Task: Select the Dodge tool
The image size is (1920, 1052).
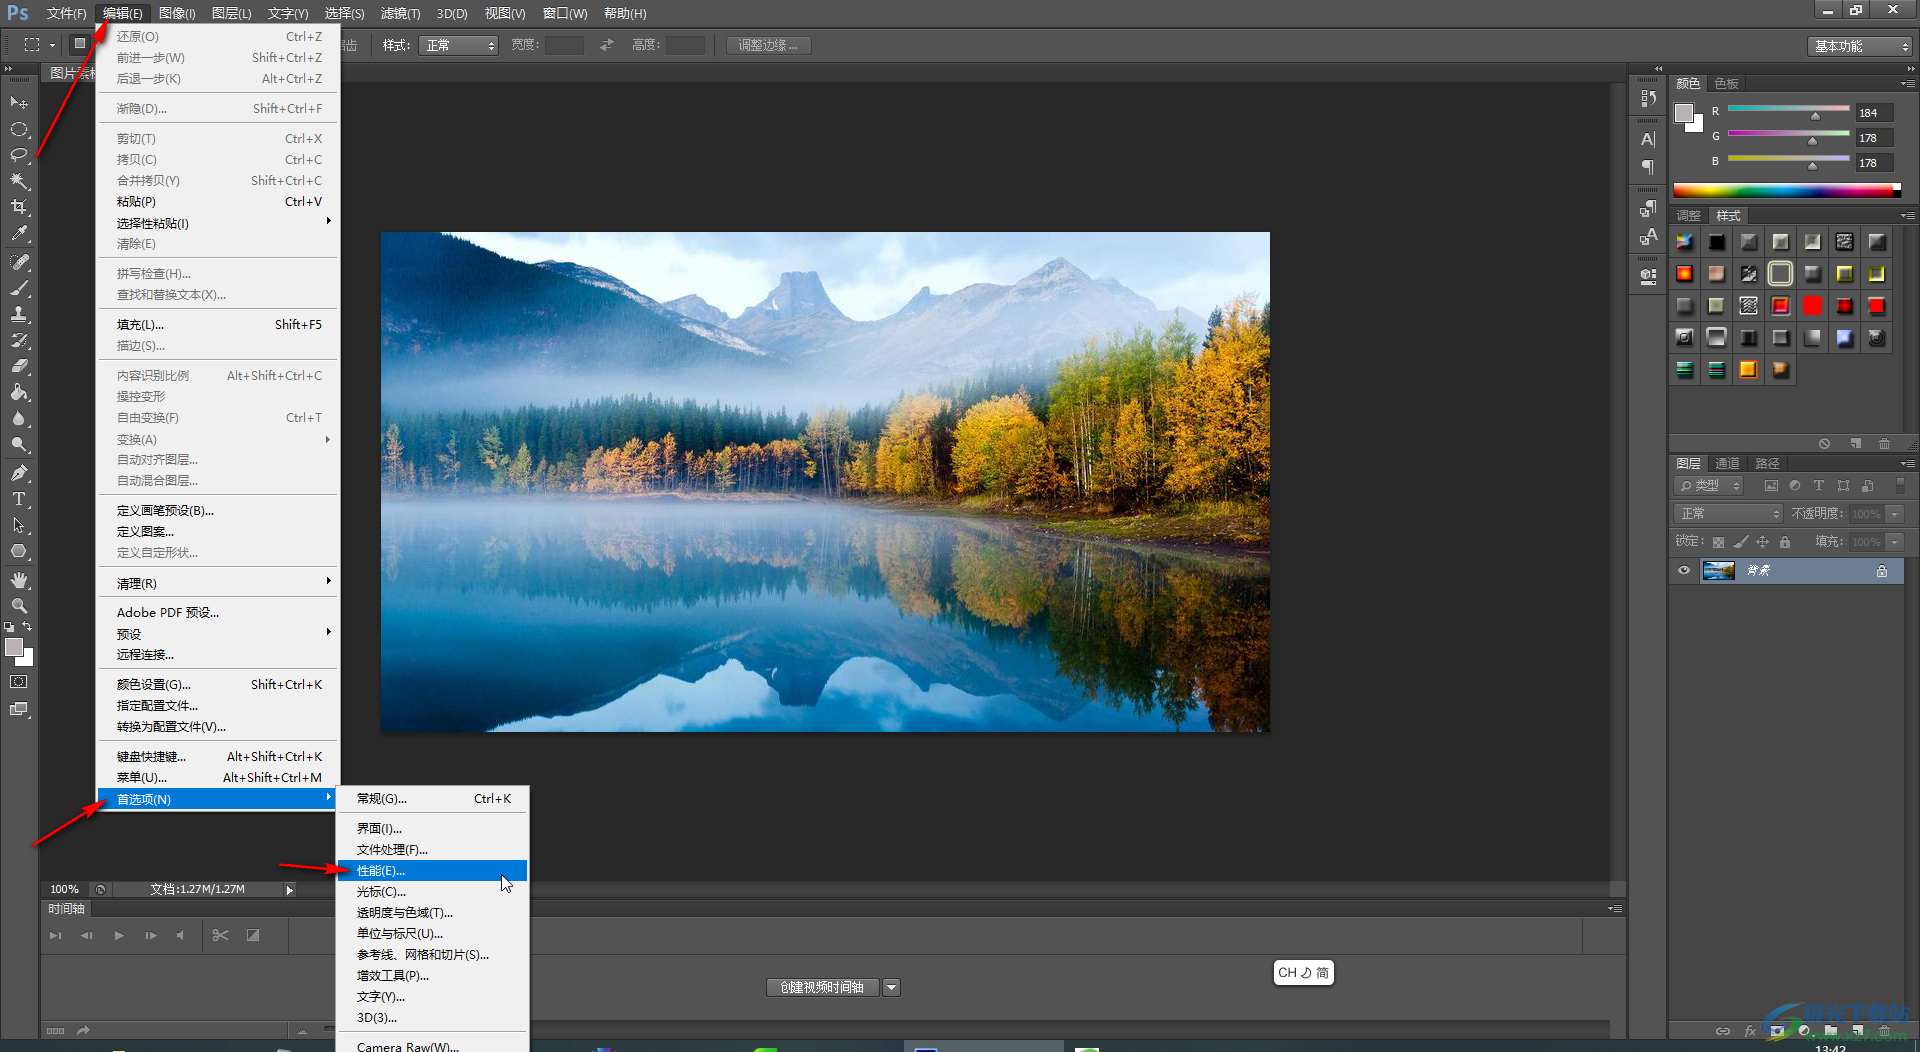Action: pos(19,444)
